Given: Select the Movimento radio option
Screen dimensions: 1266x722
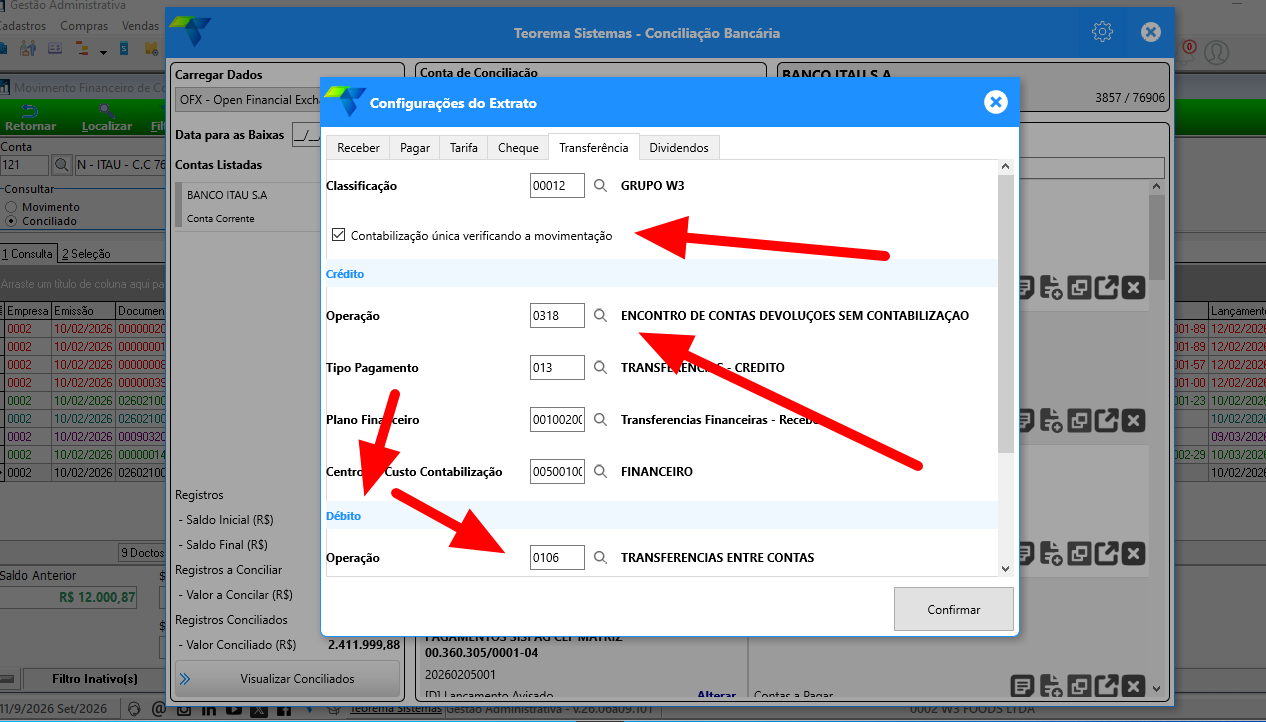Looking at the screenshot, I should (11, 207).
